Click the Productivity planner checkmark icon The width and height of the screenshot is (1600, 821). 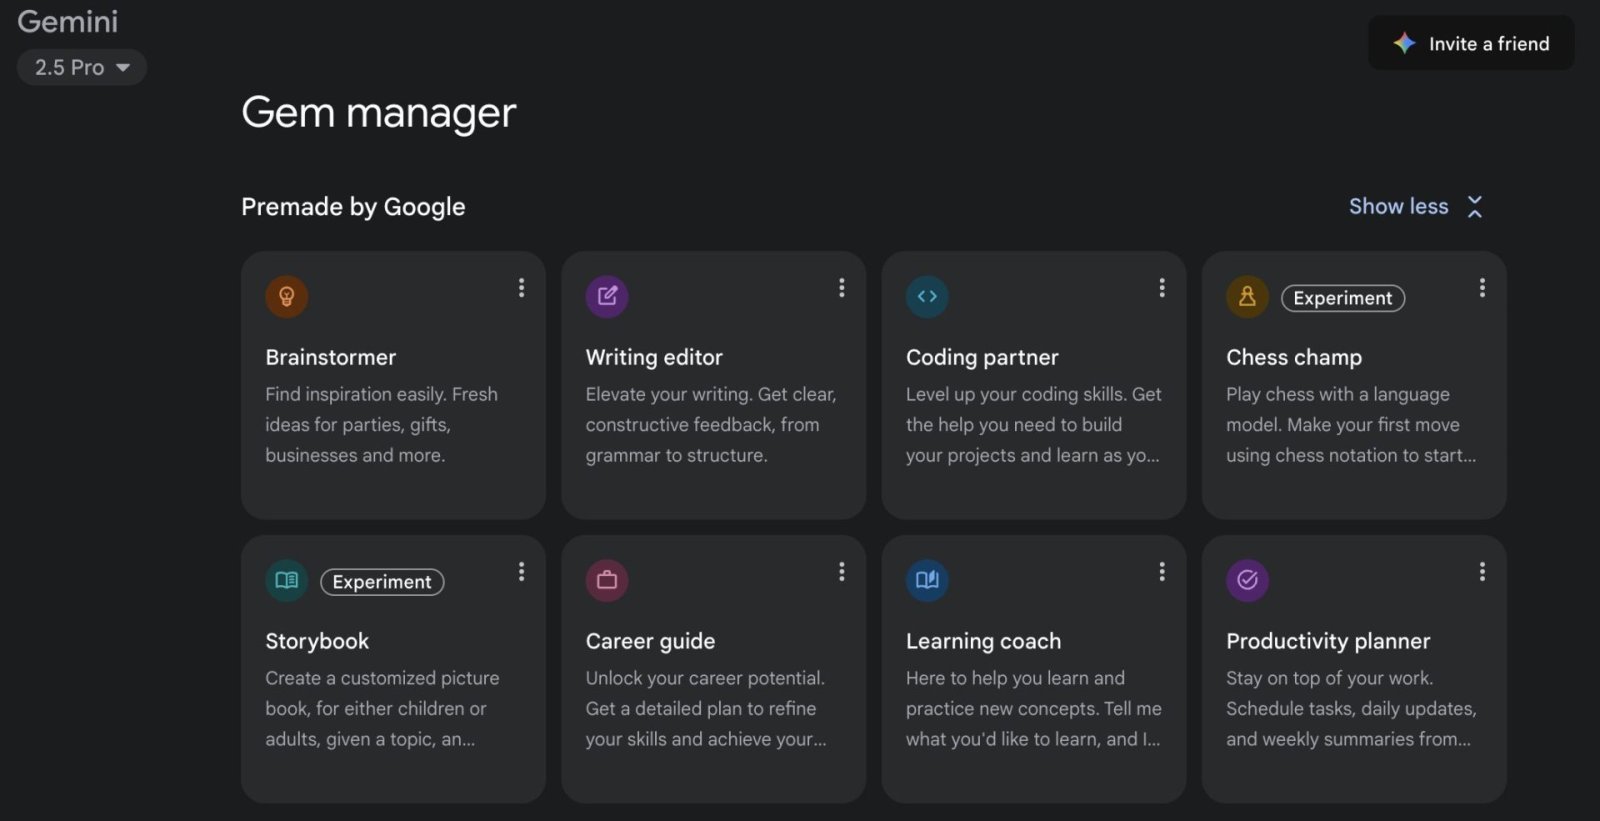(1247, 580)
